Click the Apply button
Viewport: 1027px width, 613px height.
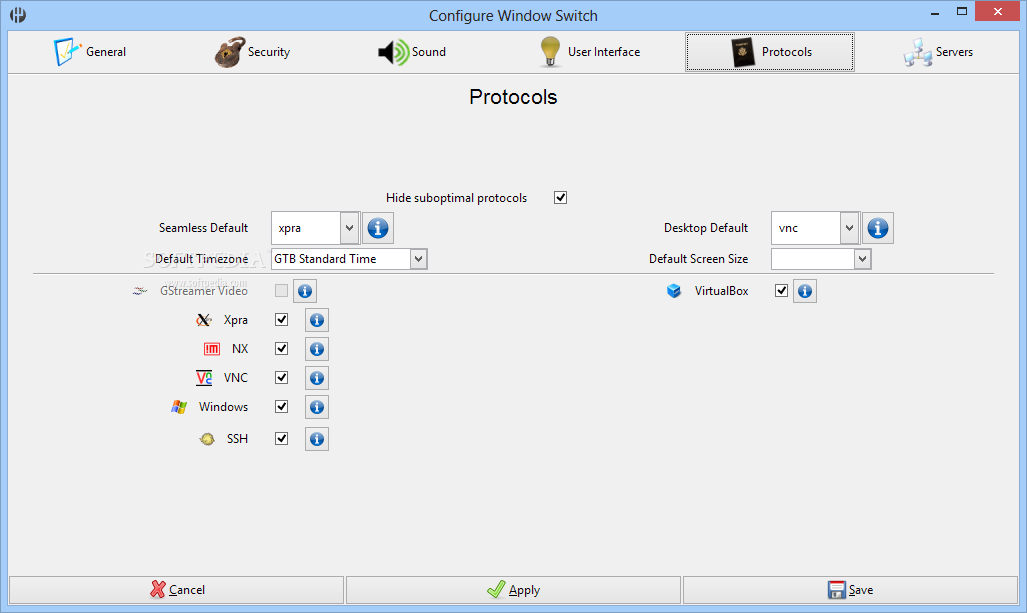(x=513, y=590)
